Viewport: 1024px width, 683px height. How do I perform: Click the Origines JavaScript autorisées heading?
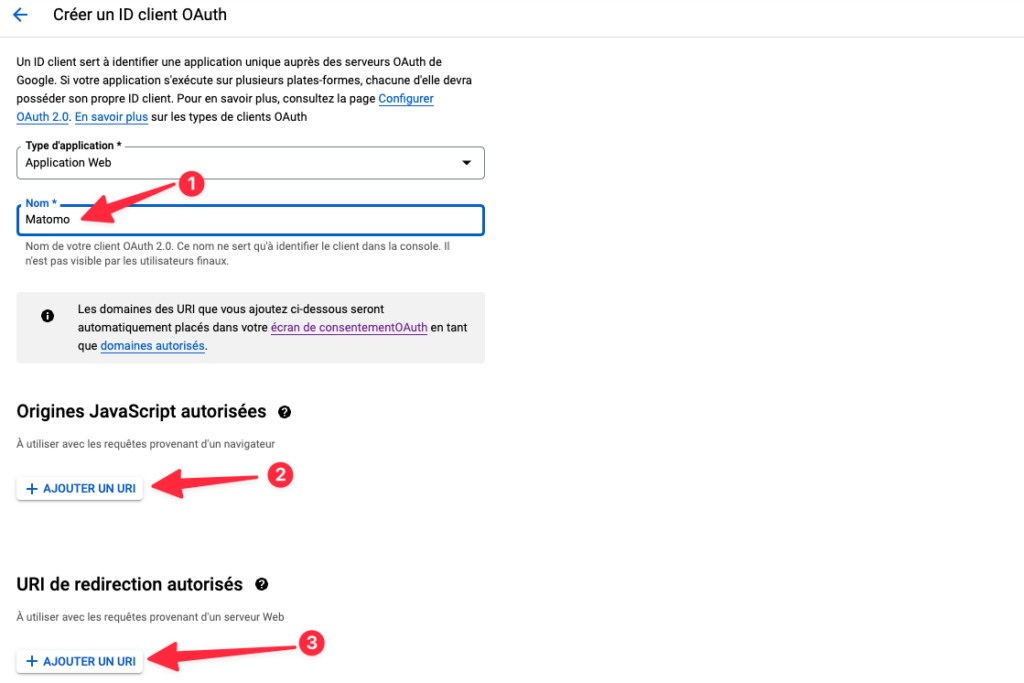[x=142, y=411]
